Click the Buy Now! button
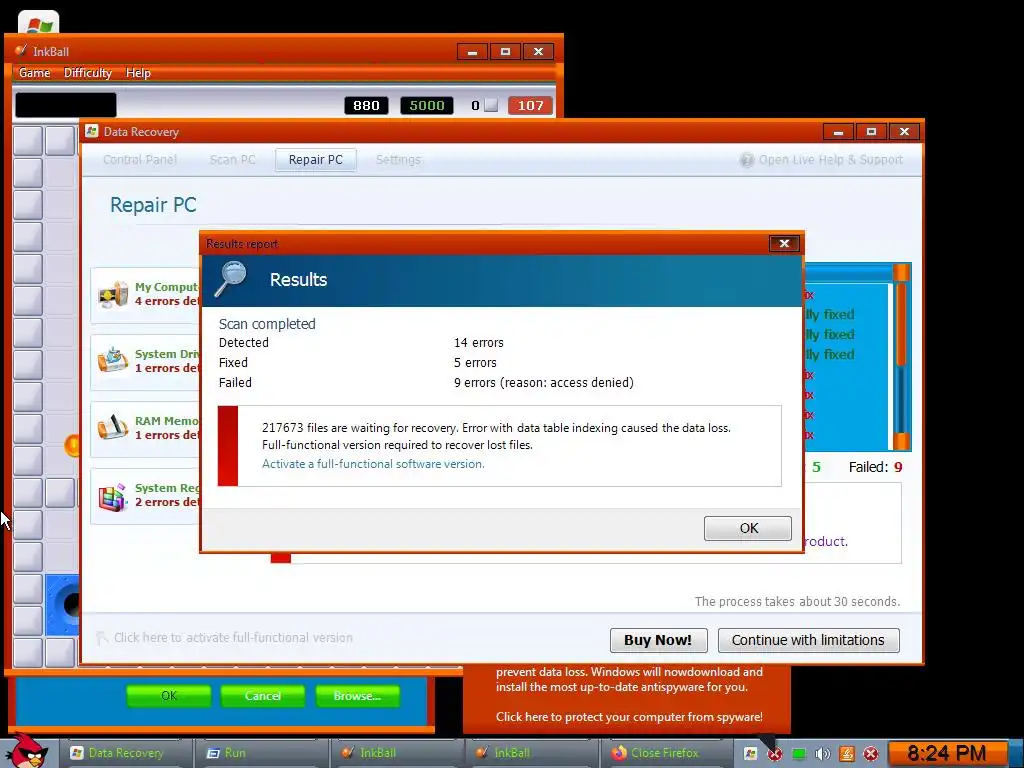 [658, 640]
